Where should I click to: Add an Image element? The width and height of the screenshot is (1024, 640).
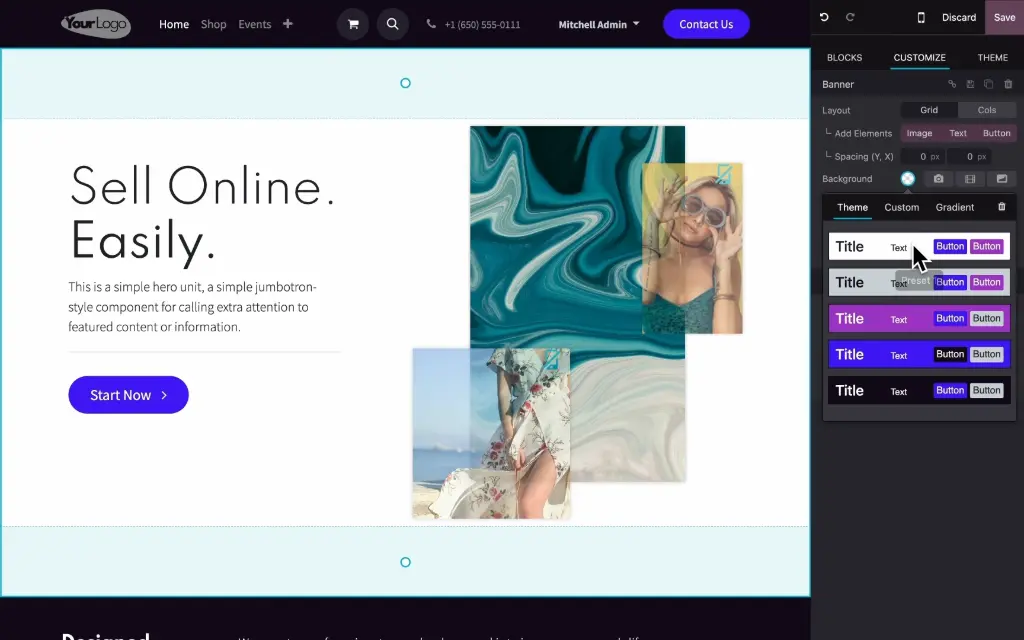pyautogui.click(x=919, y=133)
